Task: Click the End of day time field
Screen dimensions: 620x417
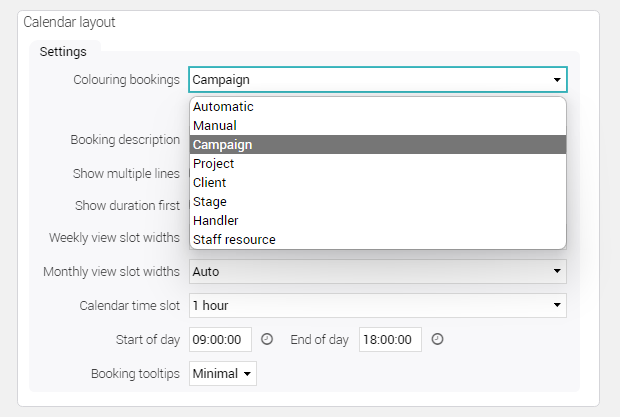Action: (390, 339)
